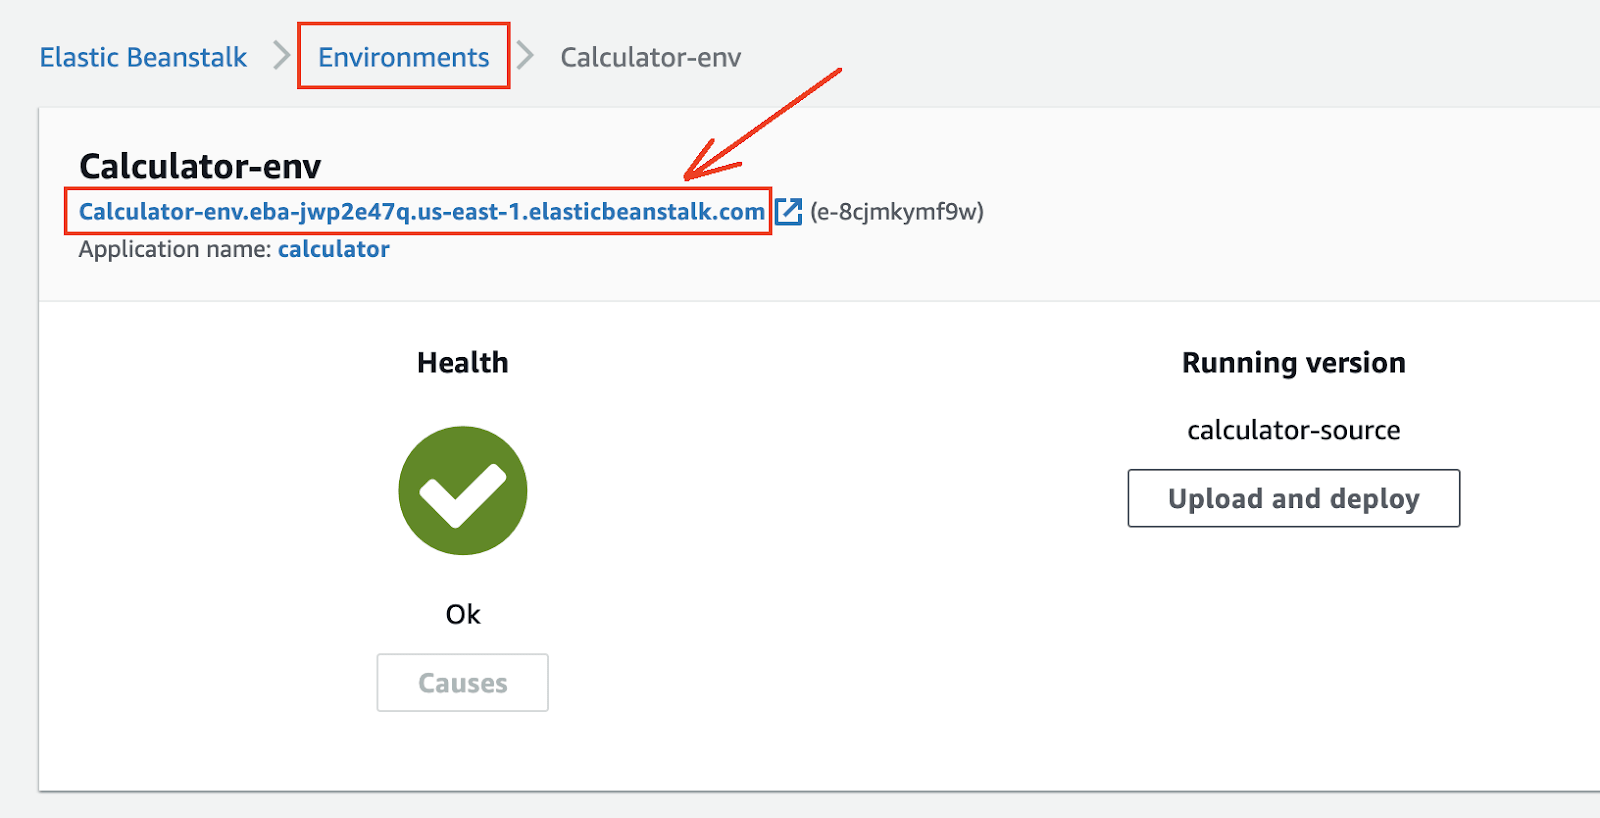The image size is (1600, 818).
Task: Click the calculator-source version label
Action: click(x=1294, y=430)
